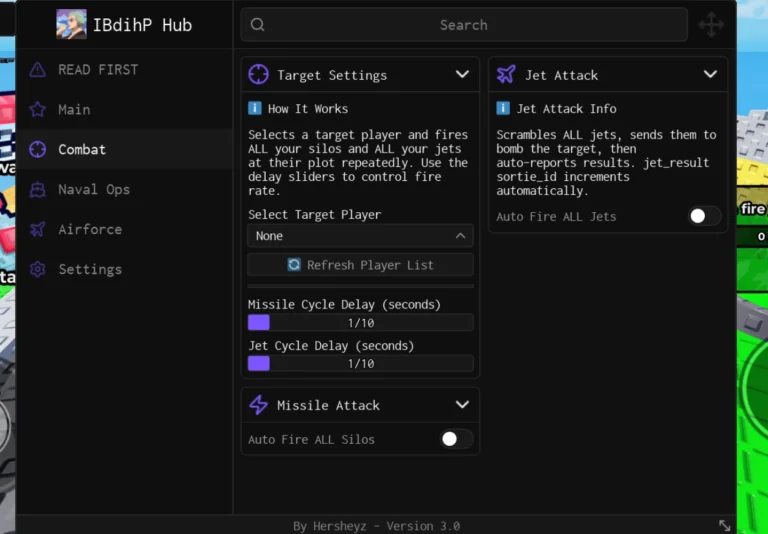Adjust the Missile Cycle Delay slider
This screenshot has height=534, width=768.
coord(360,323)
